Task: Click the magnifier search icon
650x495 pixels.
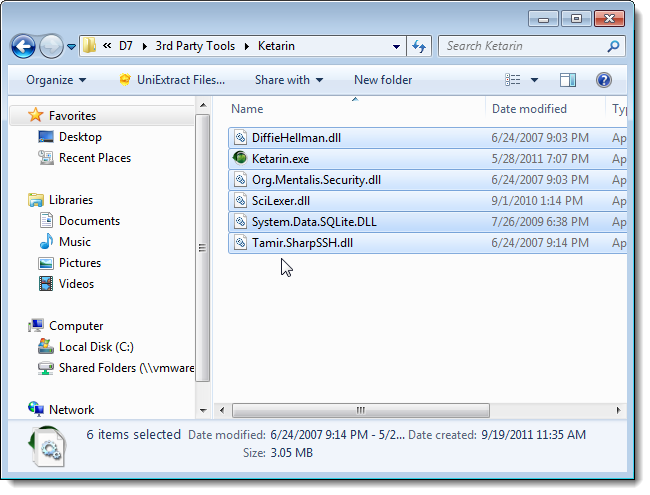Action: pyautogui.click(x=614, y=46)
